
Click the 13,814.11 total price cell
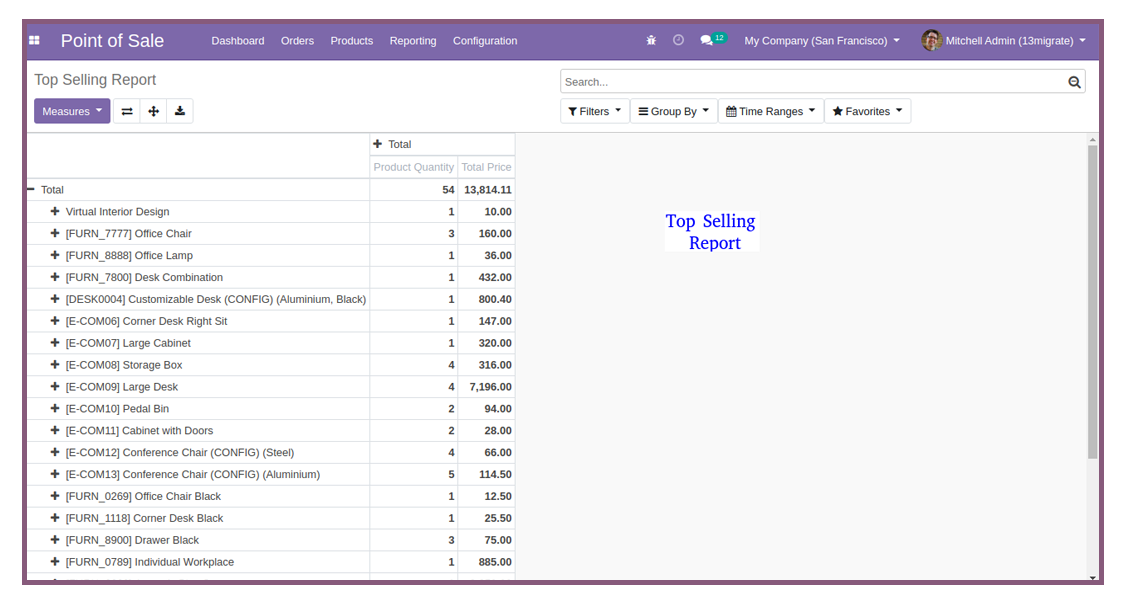[x=486, y=190]
